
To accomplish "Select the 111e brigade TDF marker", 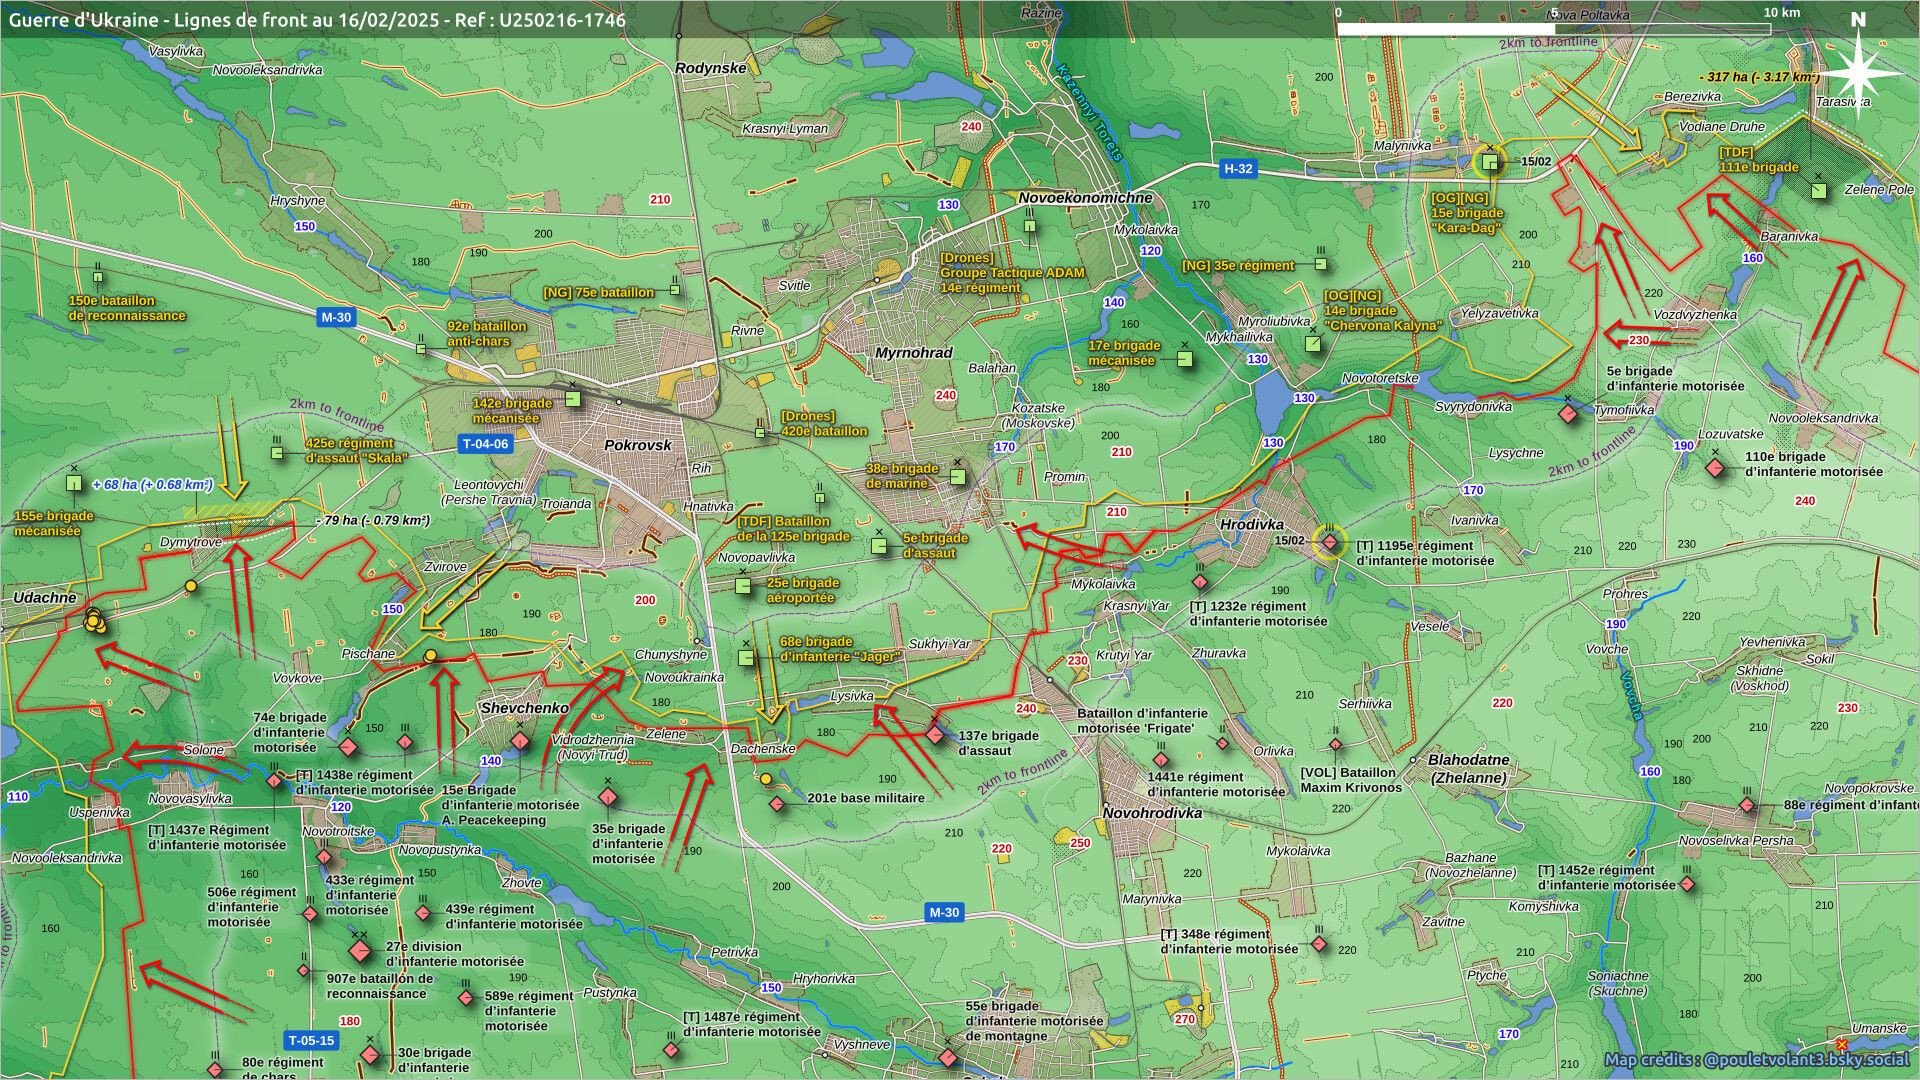I will tap(1819, 190).
